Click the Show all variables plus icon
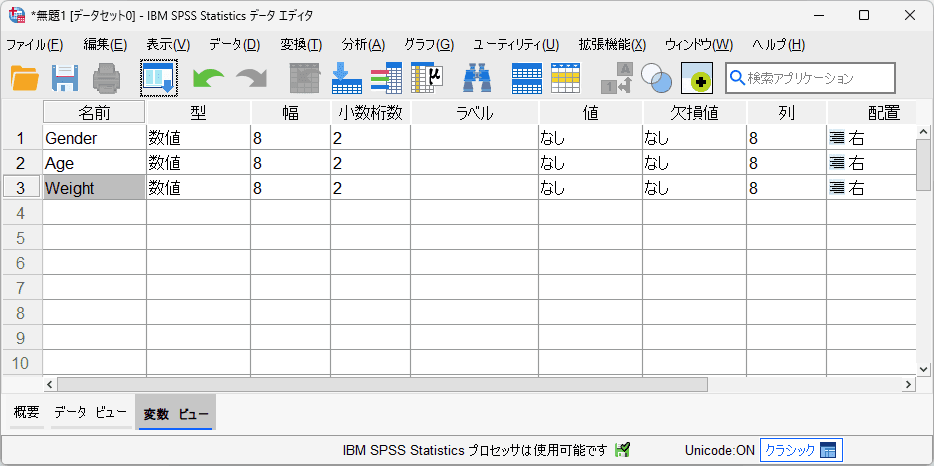Image resolution: width=934 pixels, height=466 pixels. (x=697, y=78)
